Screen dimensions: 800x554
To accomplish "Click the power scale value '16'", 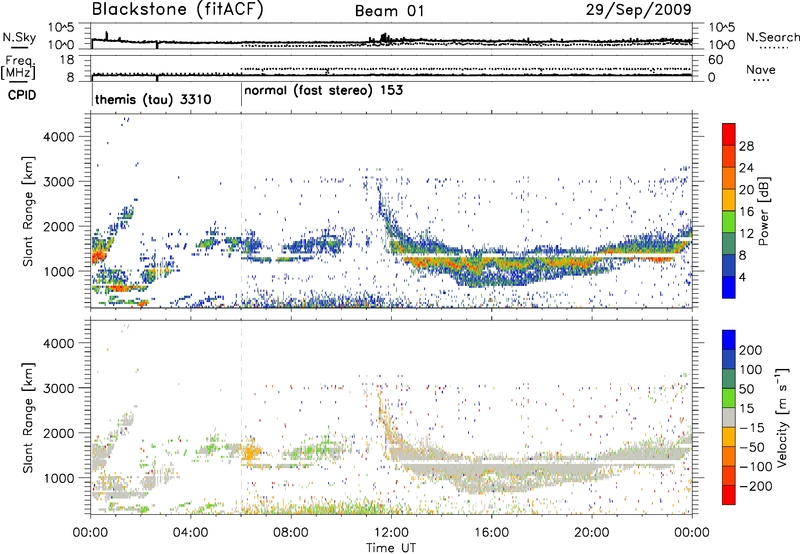I will tap(746, 212).
